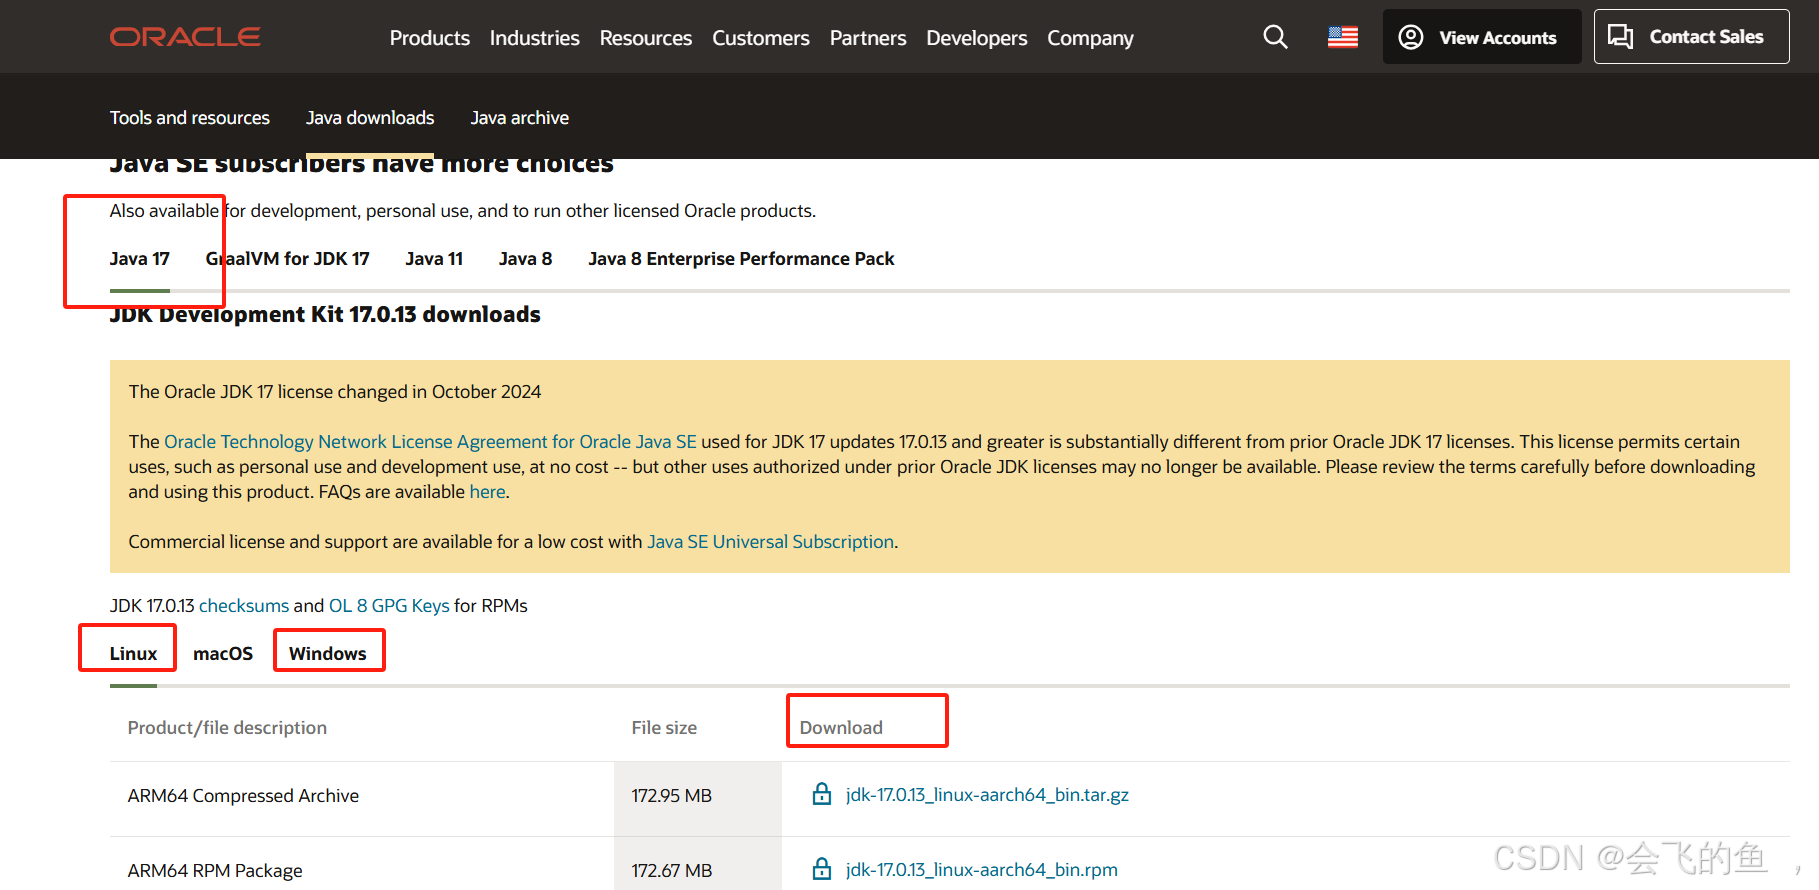Image resolution: width=1819 pixels, height=890 pixels.
Task: Open Oracle Technology Network License Agreement link
Action: tap(430, 442)
